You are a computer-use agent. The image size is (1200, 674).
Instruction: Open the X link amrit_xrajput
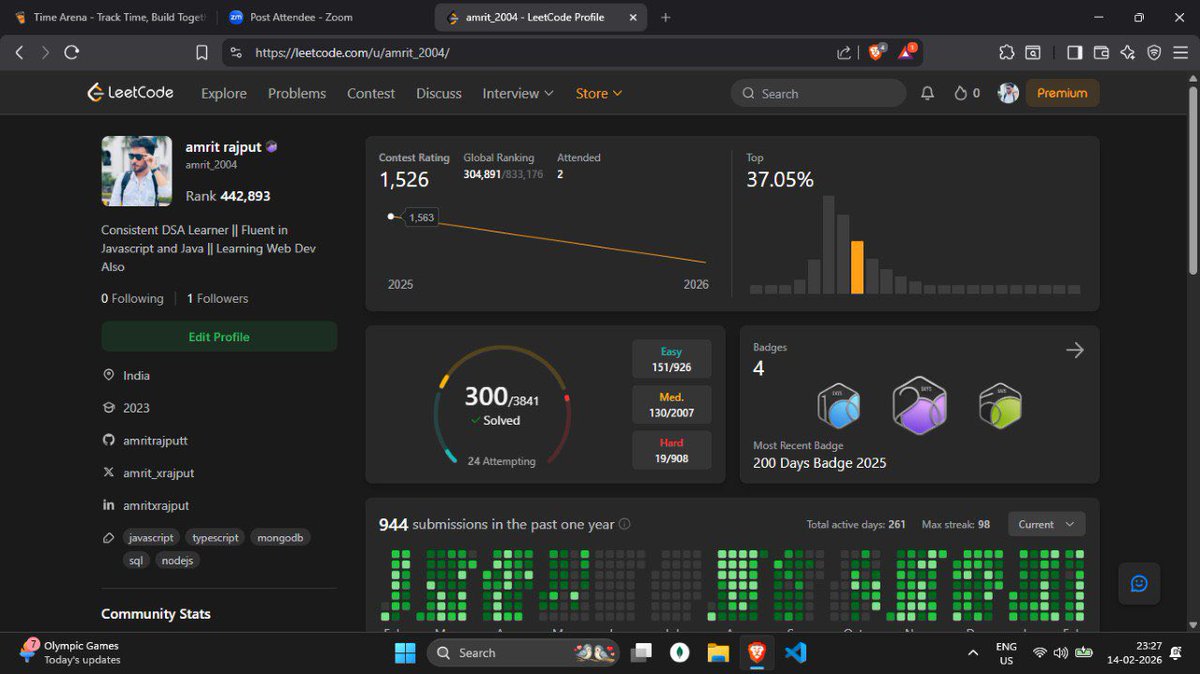point(158,473)
